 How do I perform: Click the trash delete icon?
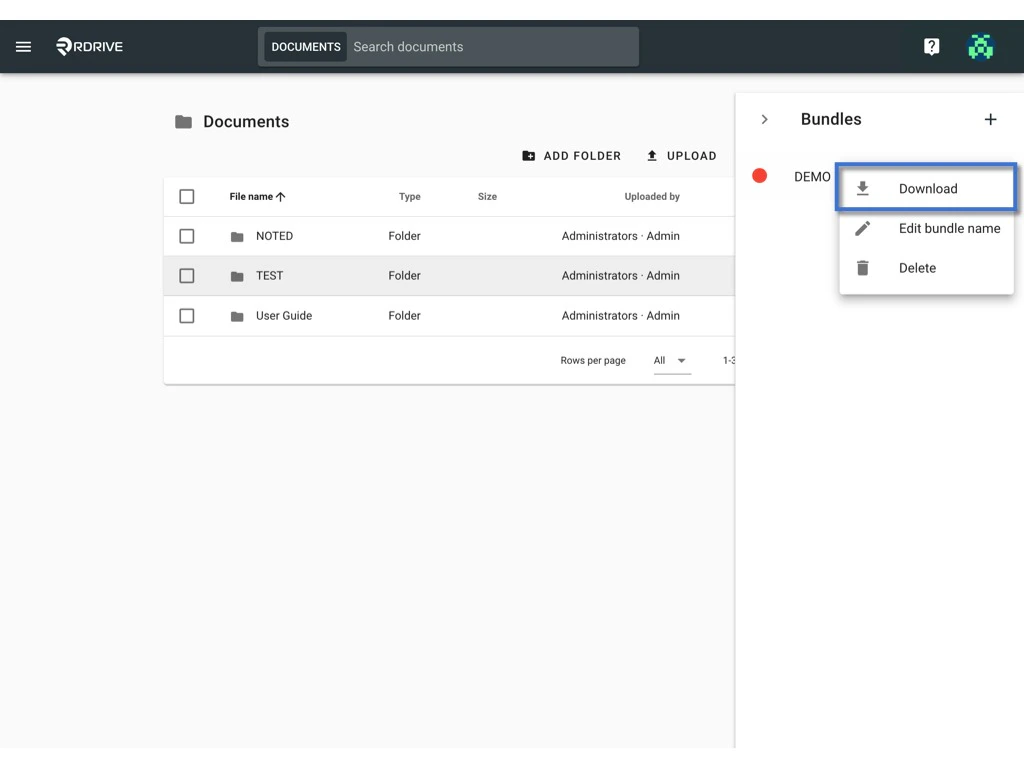point(863,268)
